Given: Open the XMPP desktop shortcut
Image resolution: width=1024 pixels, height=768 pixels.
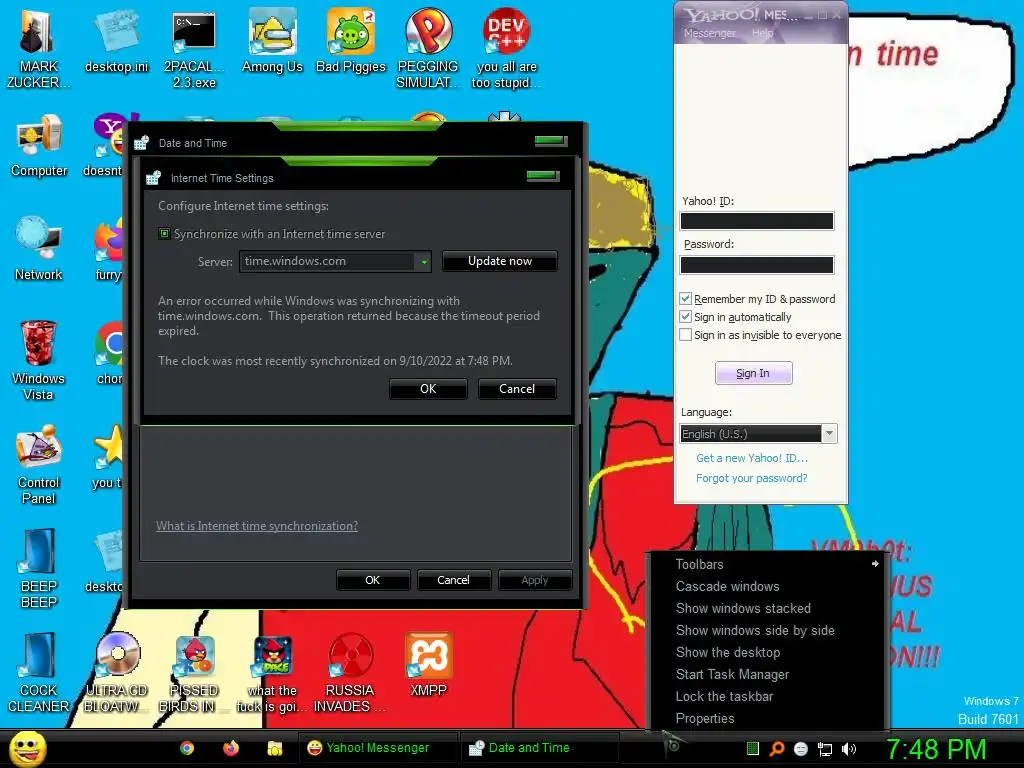Looking at the screenshot, I should 428,665.
